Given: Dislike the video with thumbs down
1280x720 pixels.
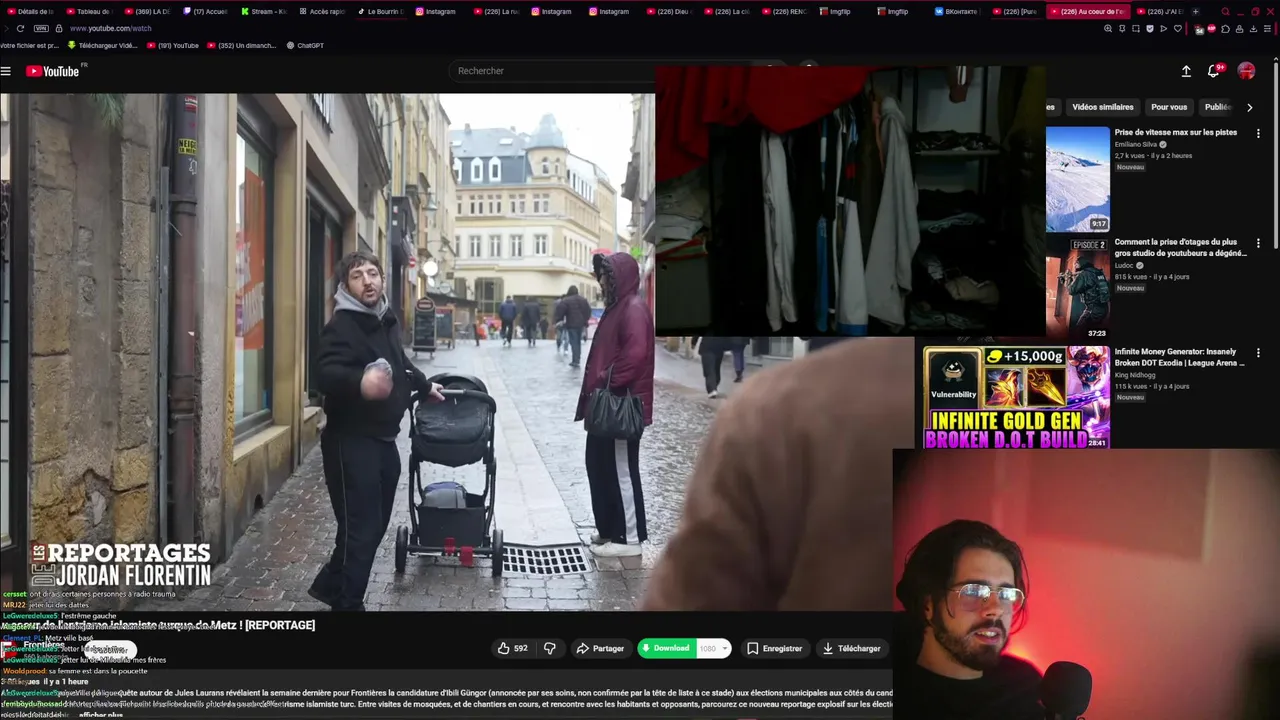Looking at the screenshot, I should tap(549, 648).
